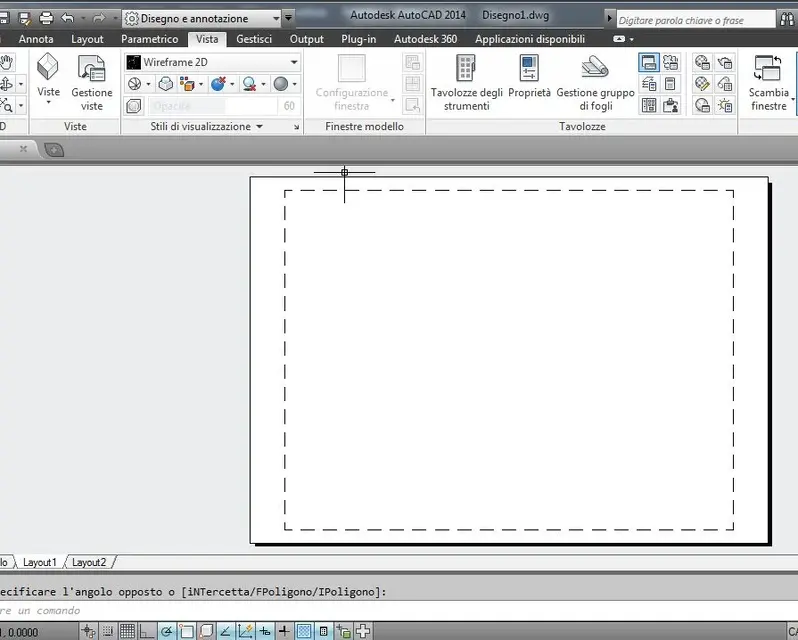798x640 pixels.
Task: Toggle Grid display in status bar
Action: coord(127,631)
